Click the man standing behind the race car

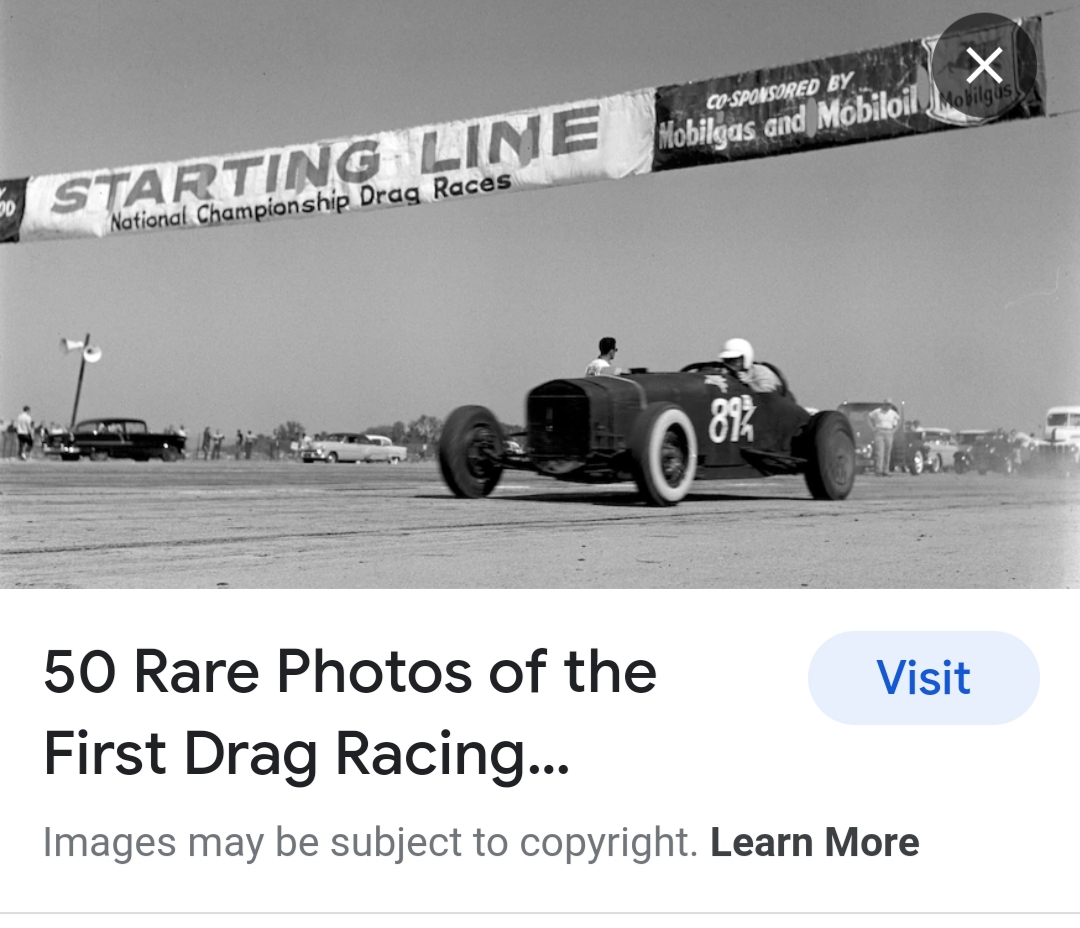point(602,356)
